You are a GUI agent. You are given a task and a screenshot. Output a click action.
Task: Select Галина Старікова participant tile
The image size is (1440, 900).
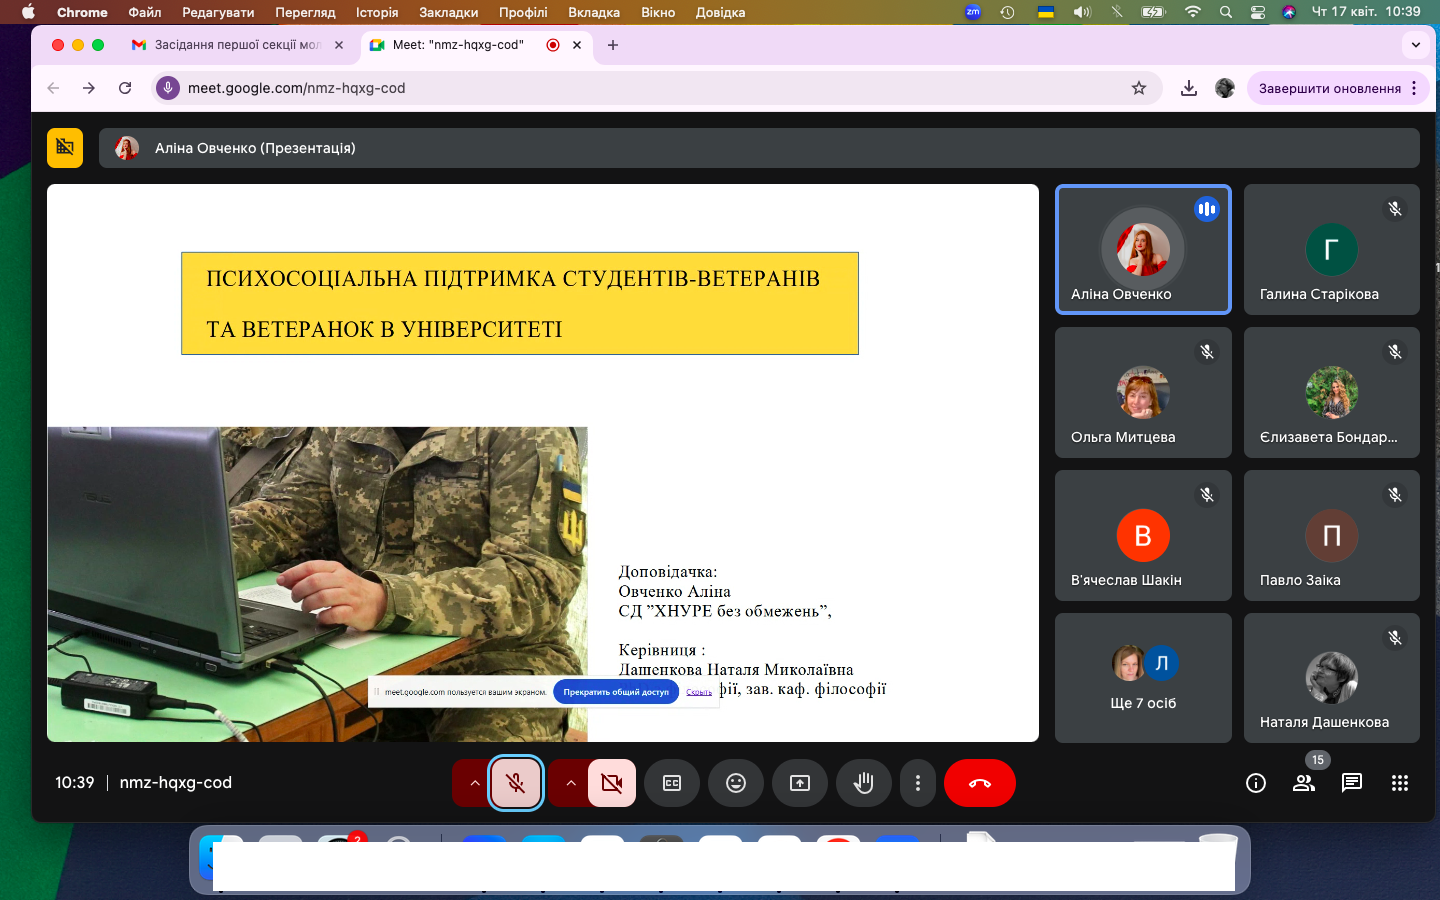1332,250
